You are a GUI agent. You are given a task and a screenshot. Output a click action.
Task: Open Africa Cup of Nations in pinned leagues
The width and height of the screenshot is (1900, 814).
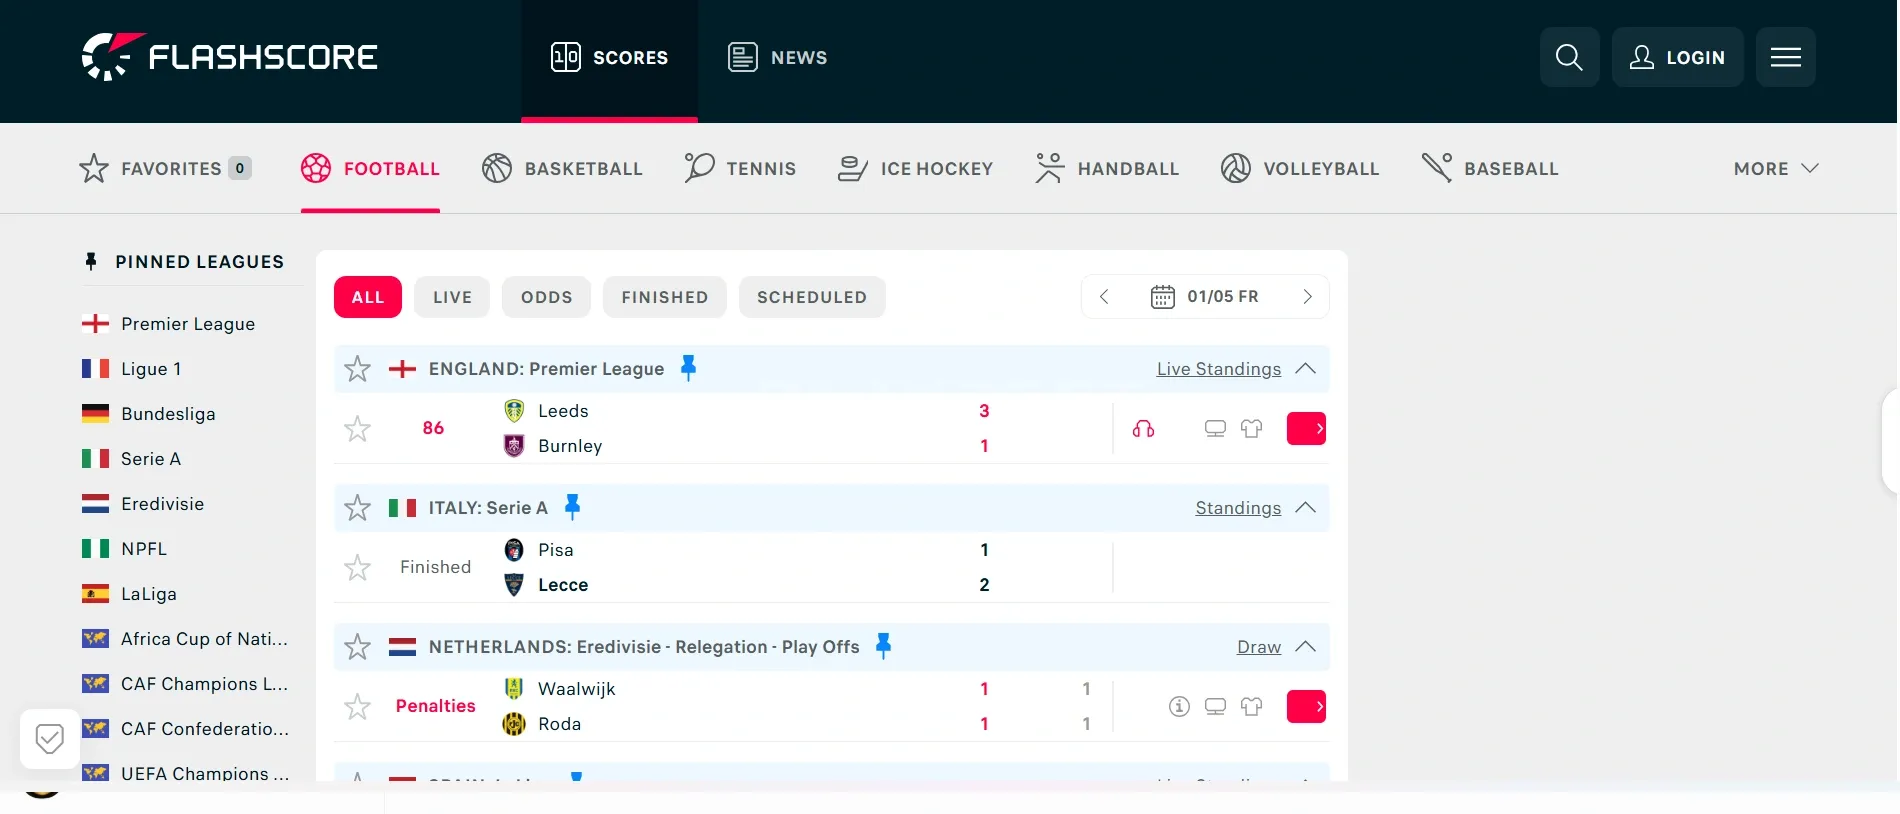point(185,639)
